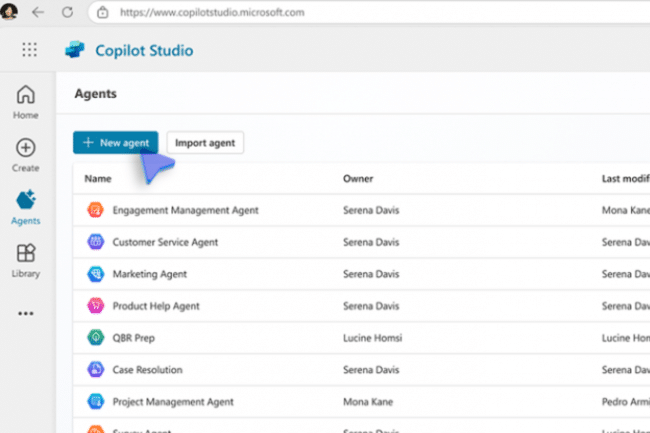650x433 pixels.
Task: Open the QBR Prep agent
Action: [x=133, y=338]
